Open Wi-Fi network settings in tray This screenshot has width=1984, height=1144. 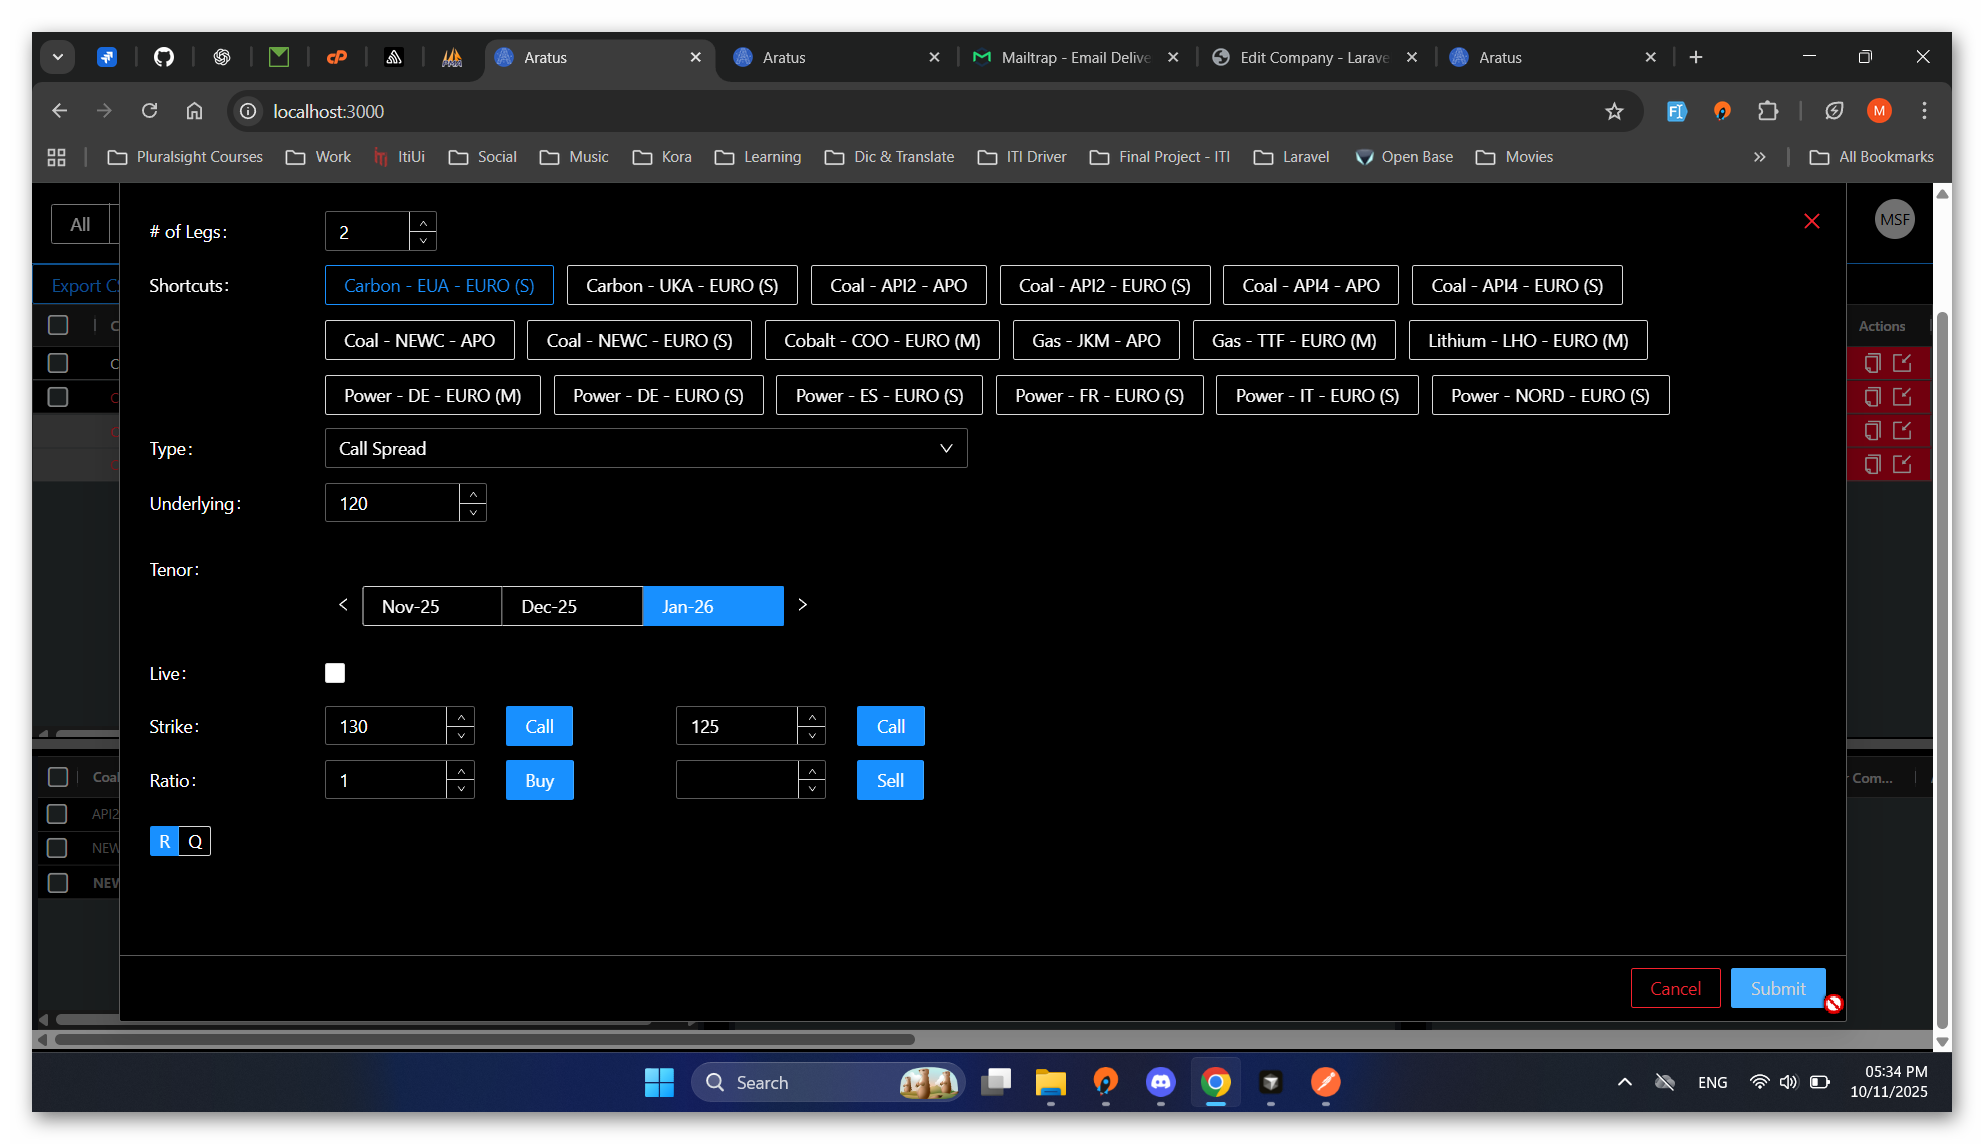[1758, 1082]
